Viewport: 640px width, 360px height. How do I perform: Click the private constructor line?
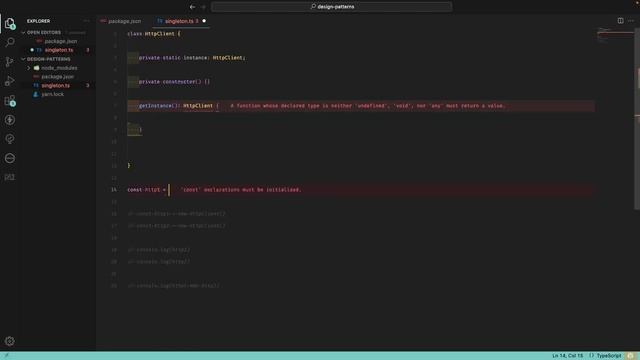click(174, 82)
